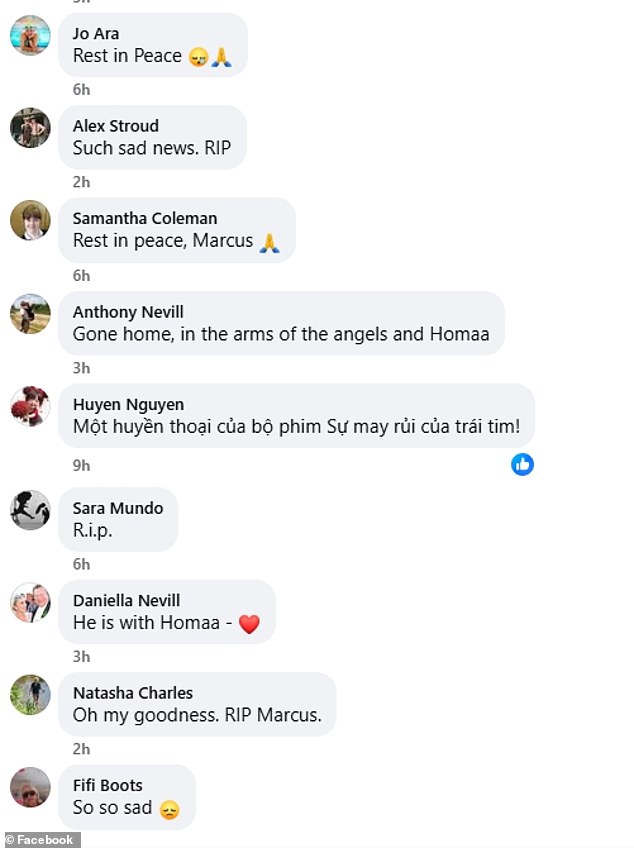Click the 9h timestamp under Huyen Nguyen's comment
The width and height of the screenshot is (634, 848).
point(81,465)
